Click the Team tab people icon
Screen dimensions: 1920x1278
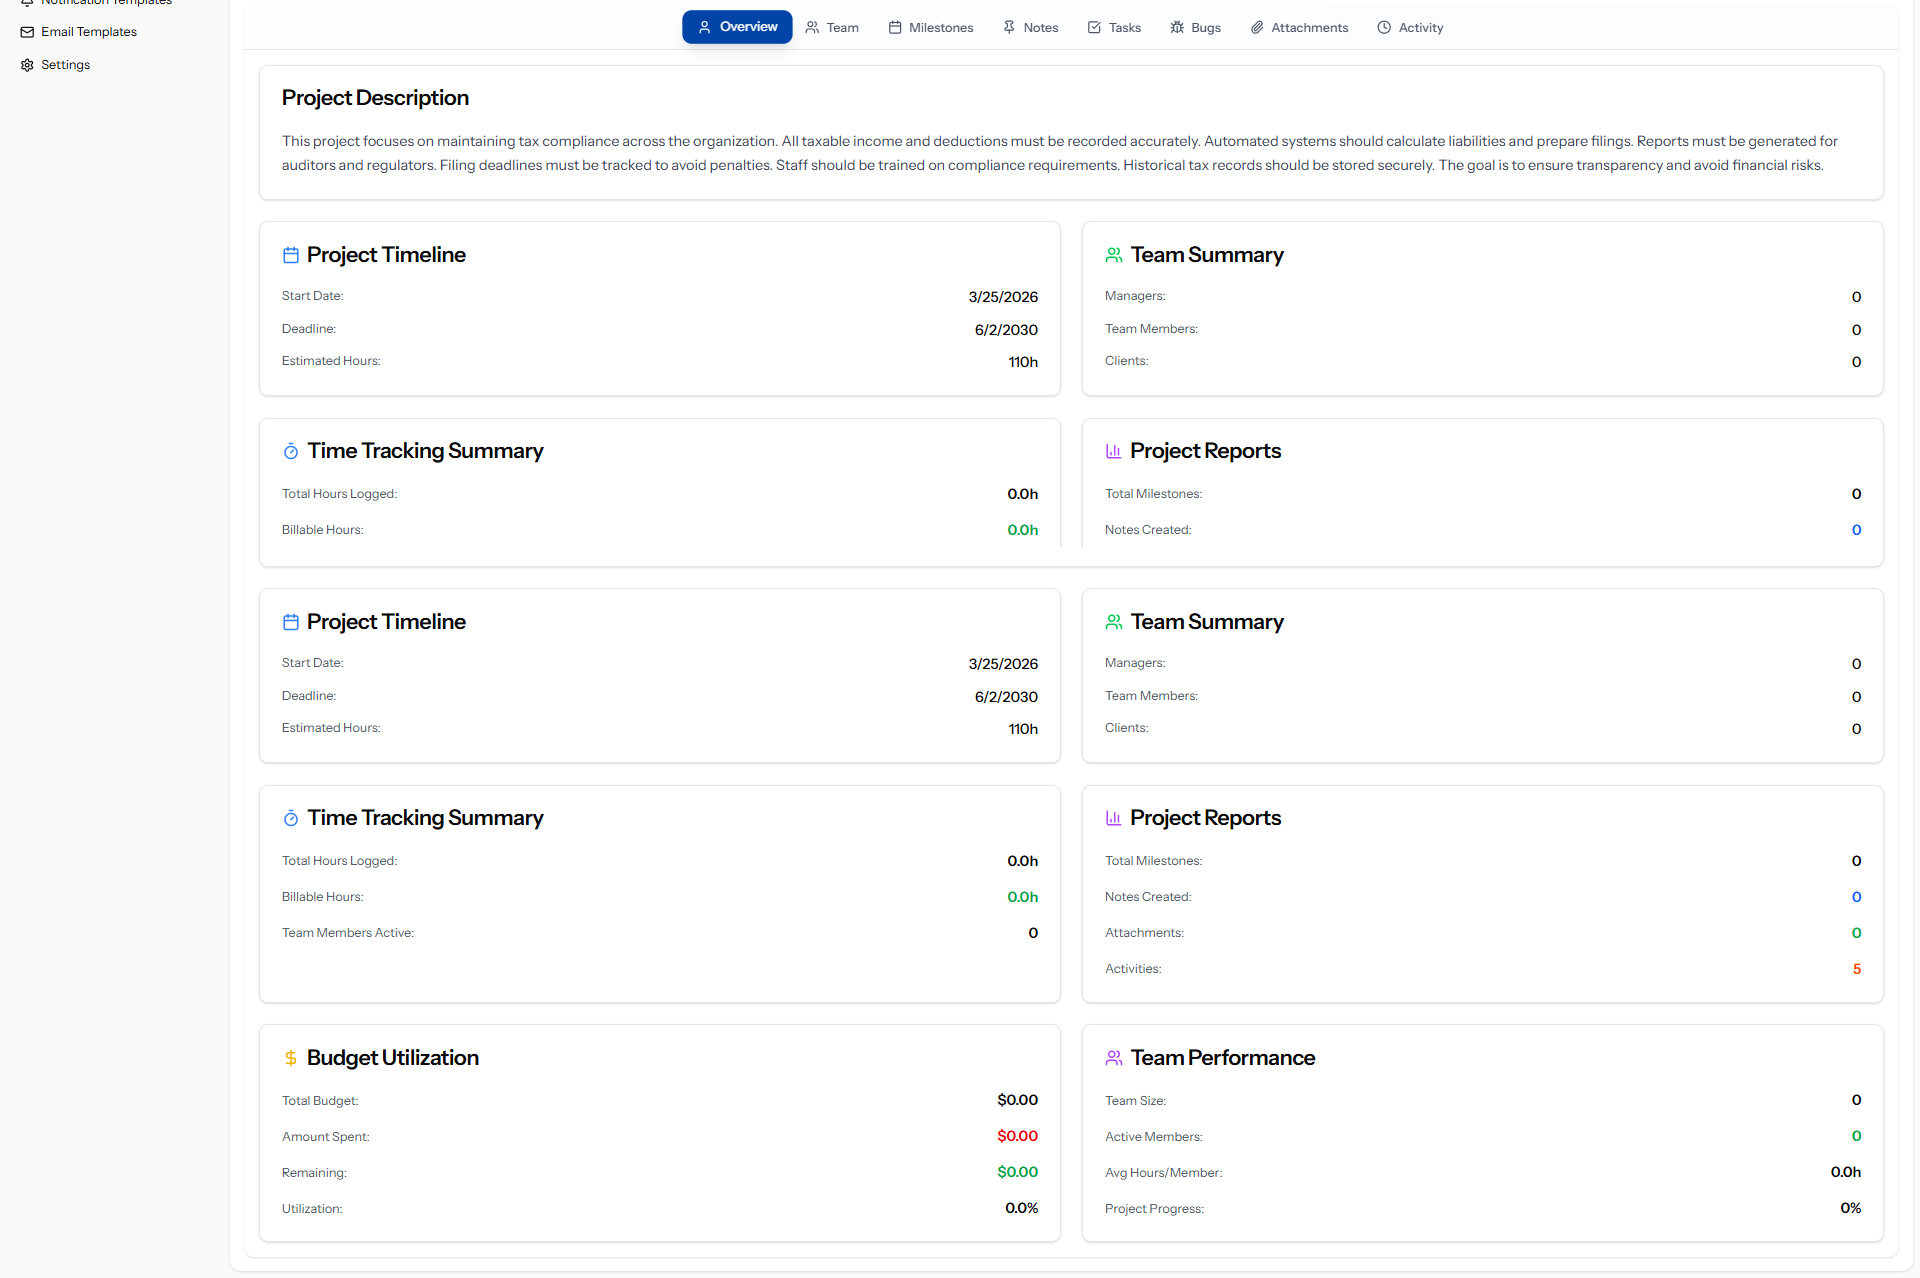[812, 28]
